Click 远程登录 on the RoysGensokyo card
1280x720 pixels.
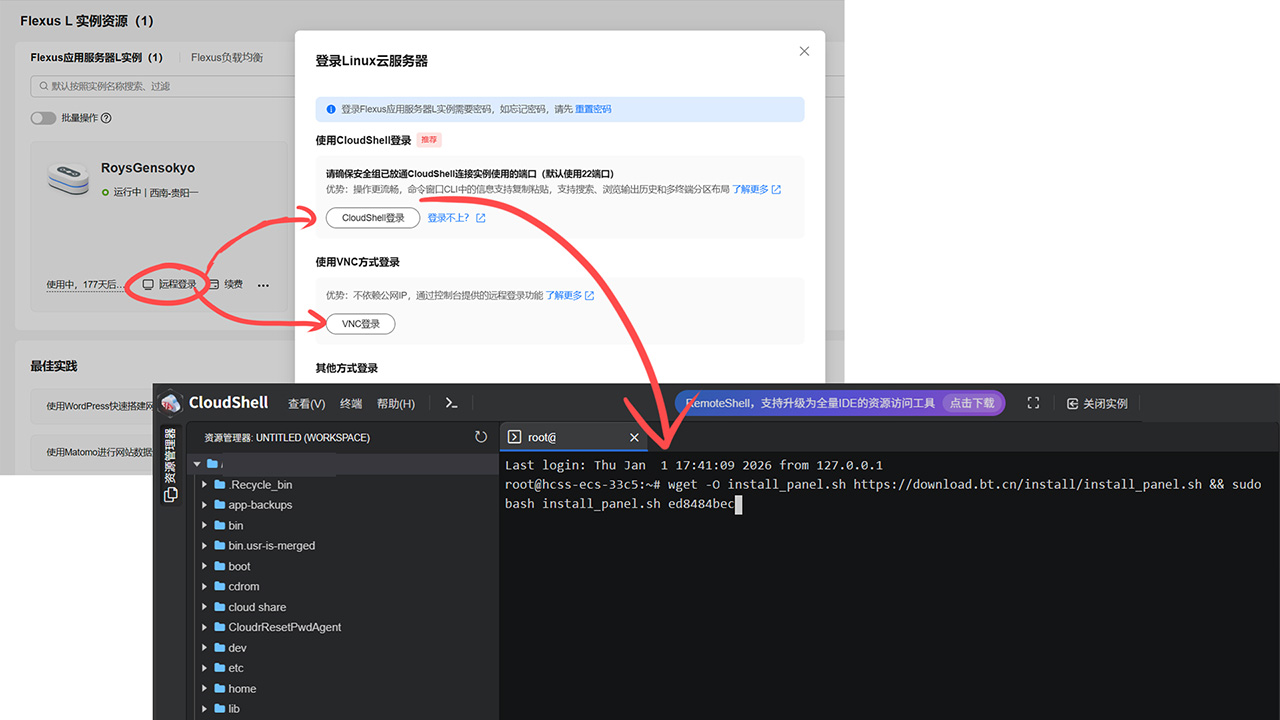point(169,285)
